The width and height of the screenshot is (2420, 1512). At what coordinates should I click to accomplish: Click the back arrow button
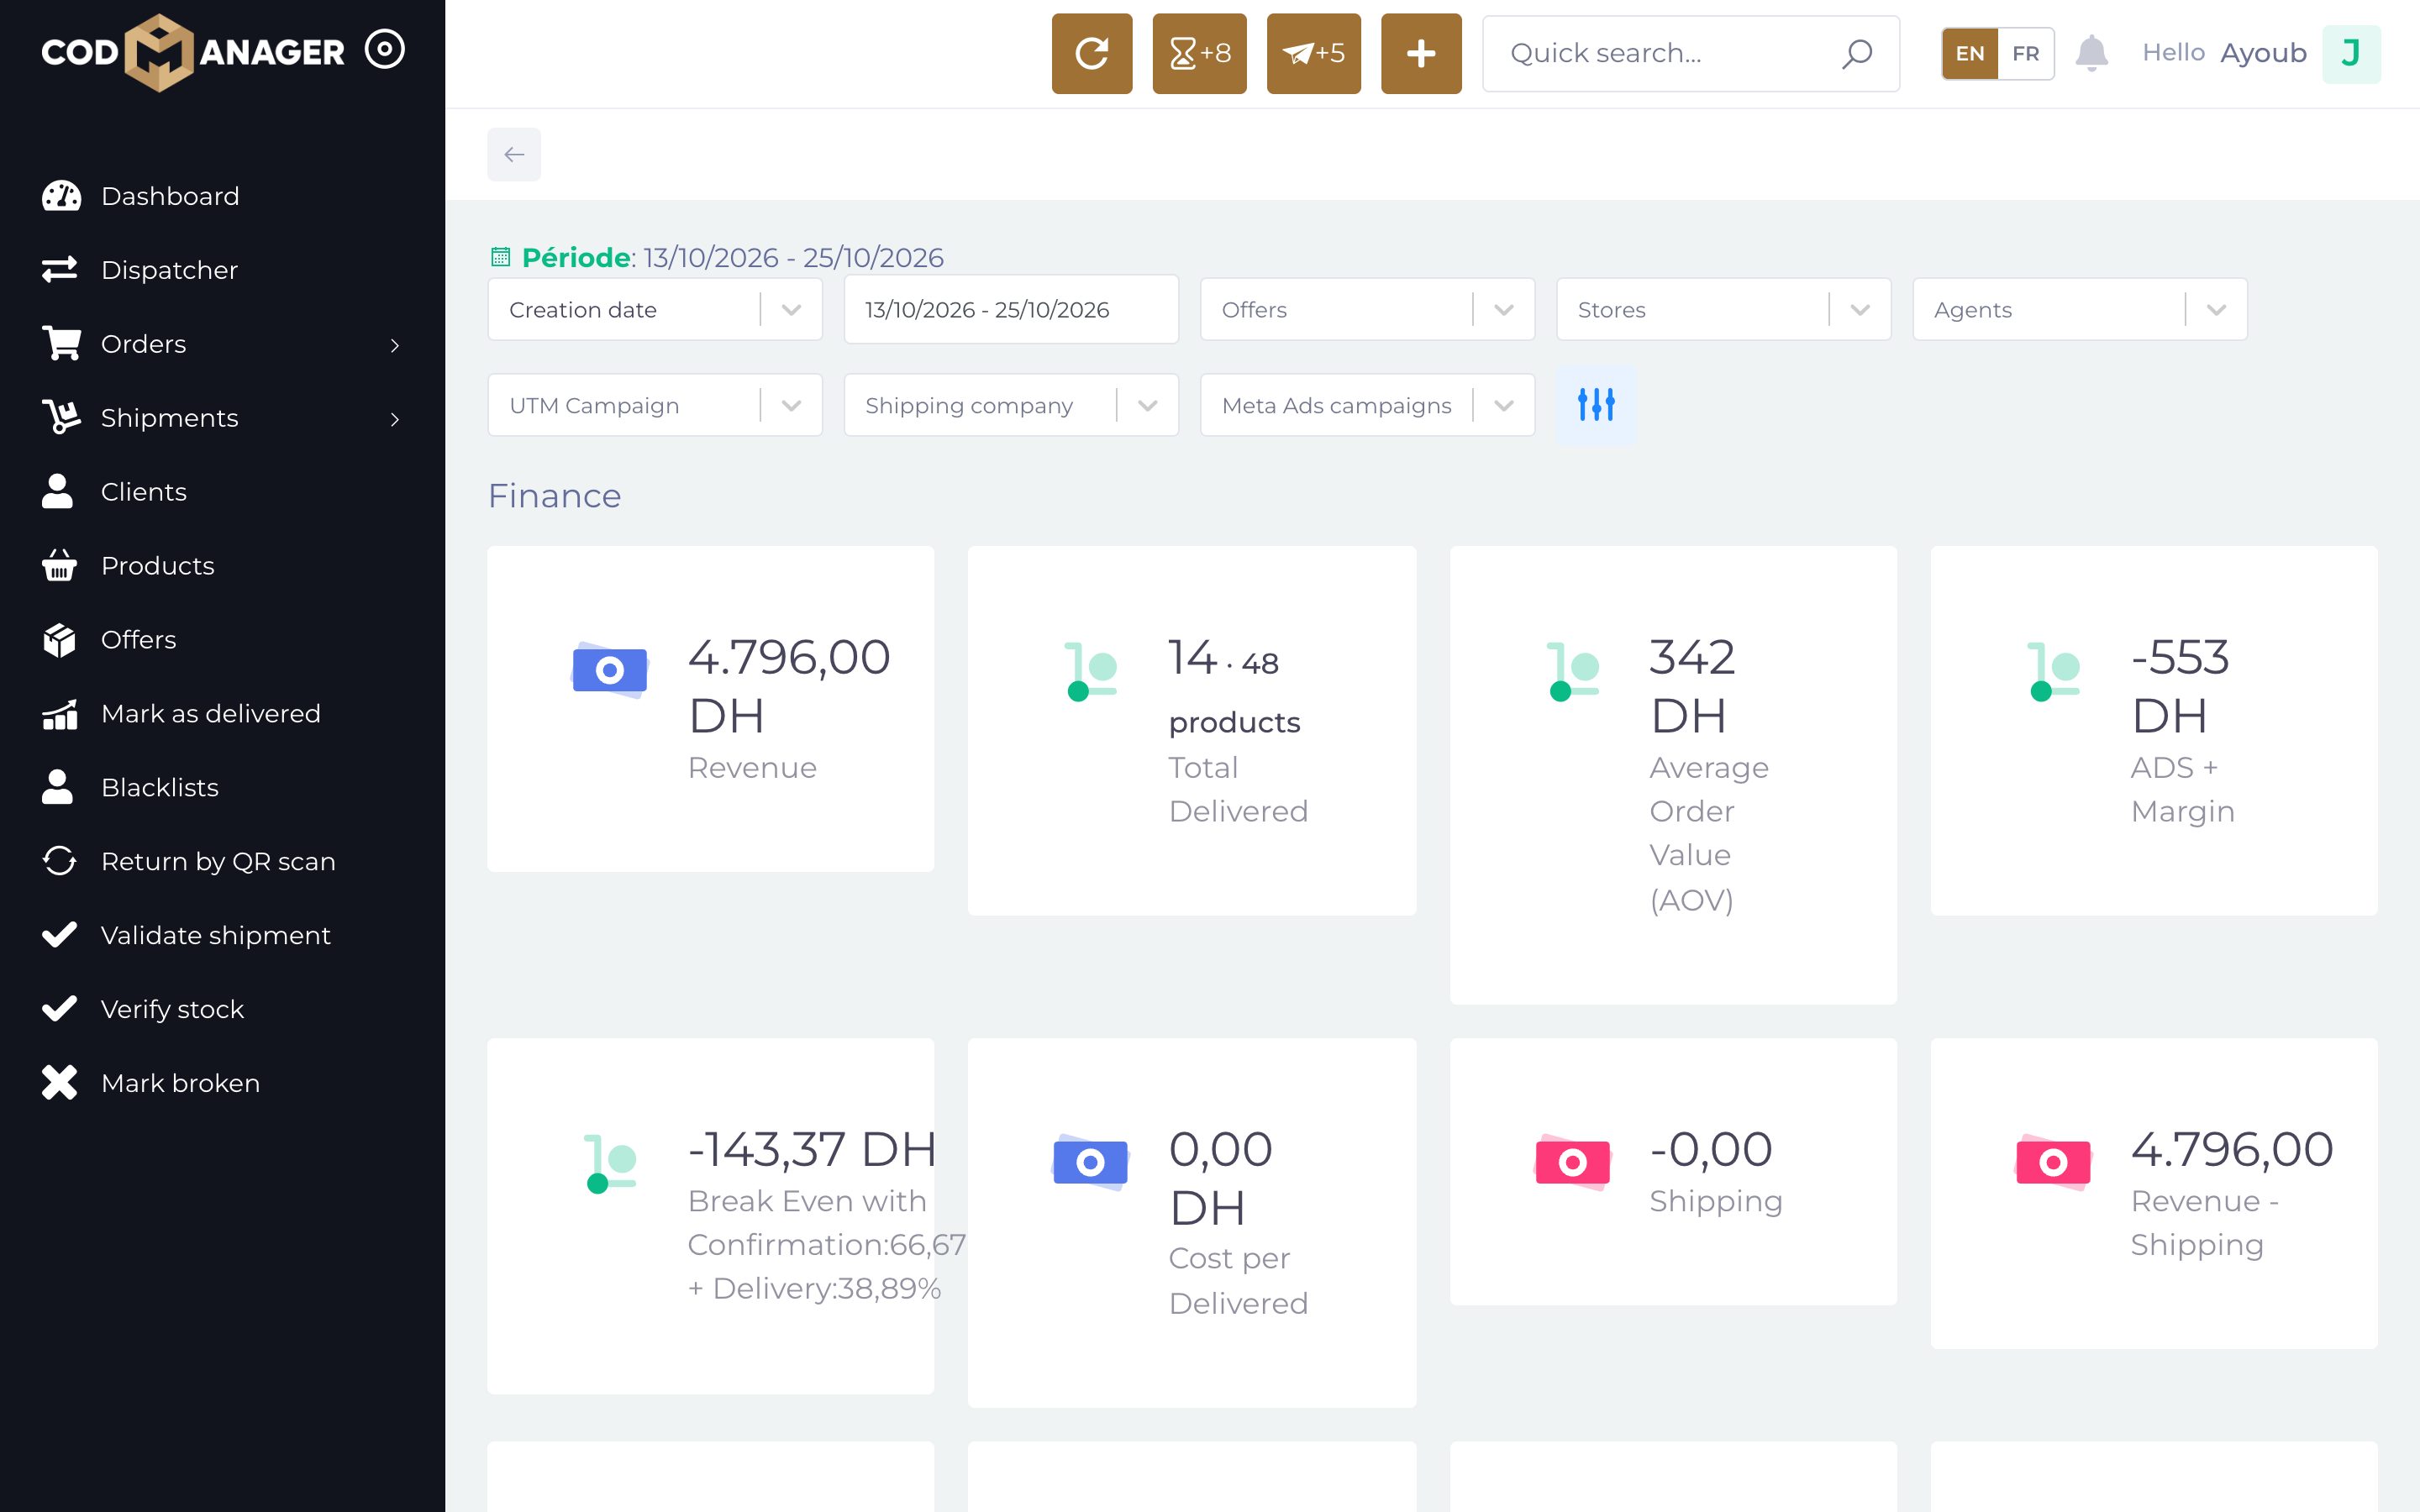pyautogui.click(x=514, y=154)
